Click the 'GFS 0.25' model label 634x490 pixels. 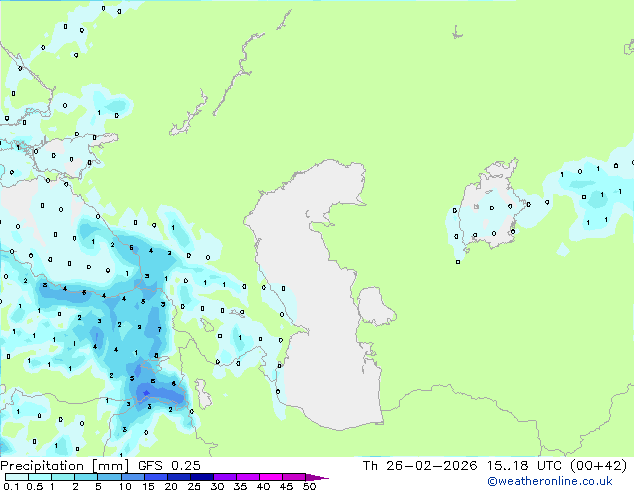coord(169,466)
